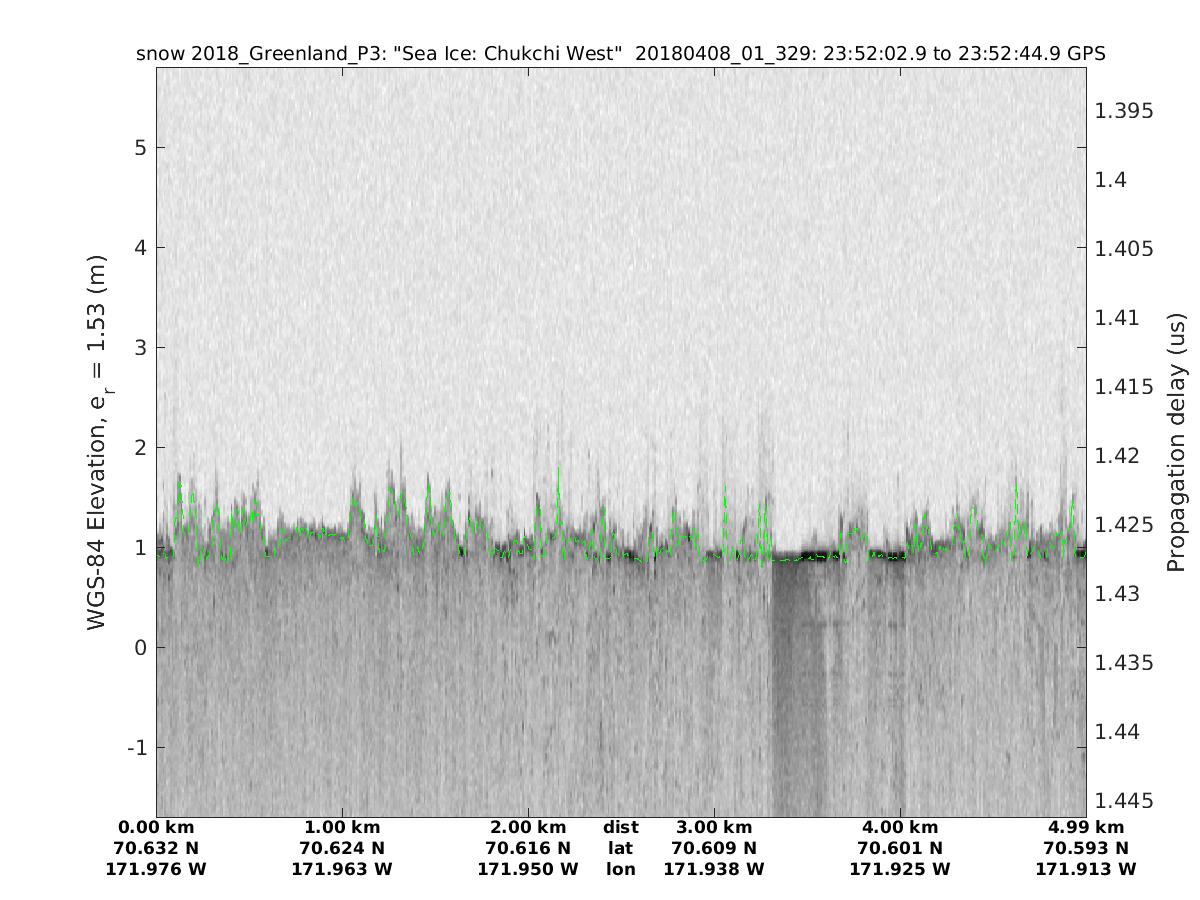This screenshot has height=900, width=1200.
Task: Click the 70.593 N latitude value
Action: 1086,849
